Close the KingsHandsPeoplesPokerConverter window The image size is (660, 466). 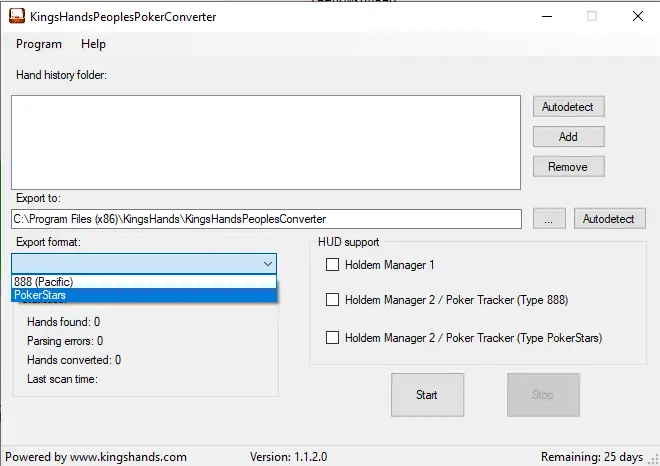[x=638, y=16]
